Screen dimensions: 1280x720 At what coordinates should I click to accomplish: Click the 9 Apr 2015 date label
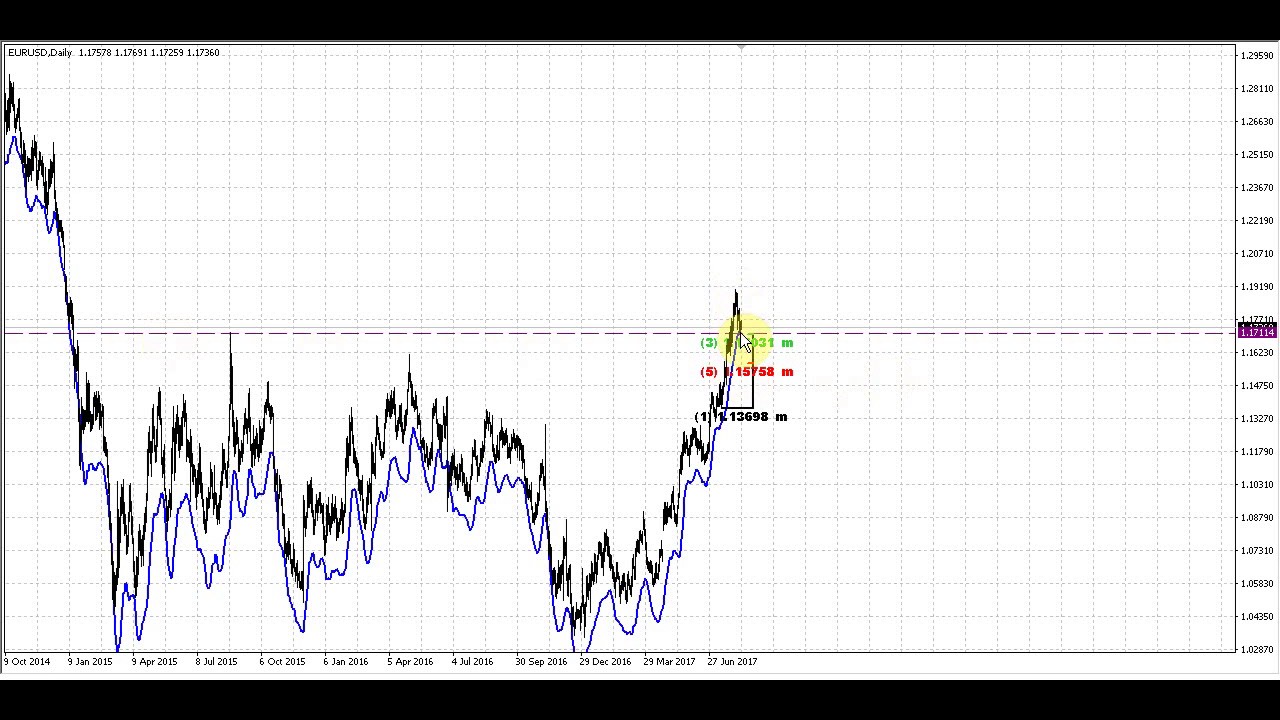coord(154,662)
